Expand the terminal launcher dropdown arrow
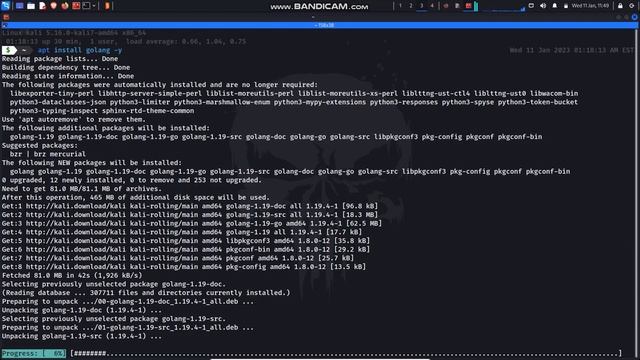640x360 pixels. [94, 6]
